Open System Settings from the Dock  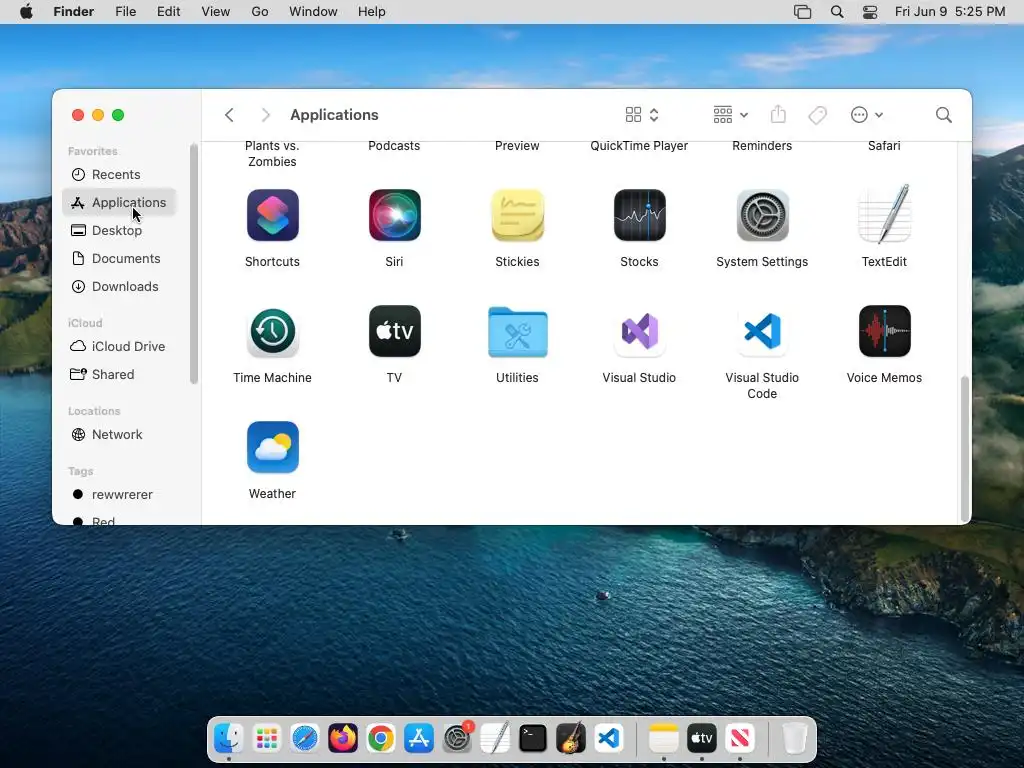456,739
